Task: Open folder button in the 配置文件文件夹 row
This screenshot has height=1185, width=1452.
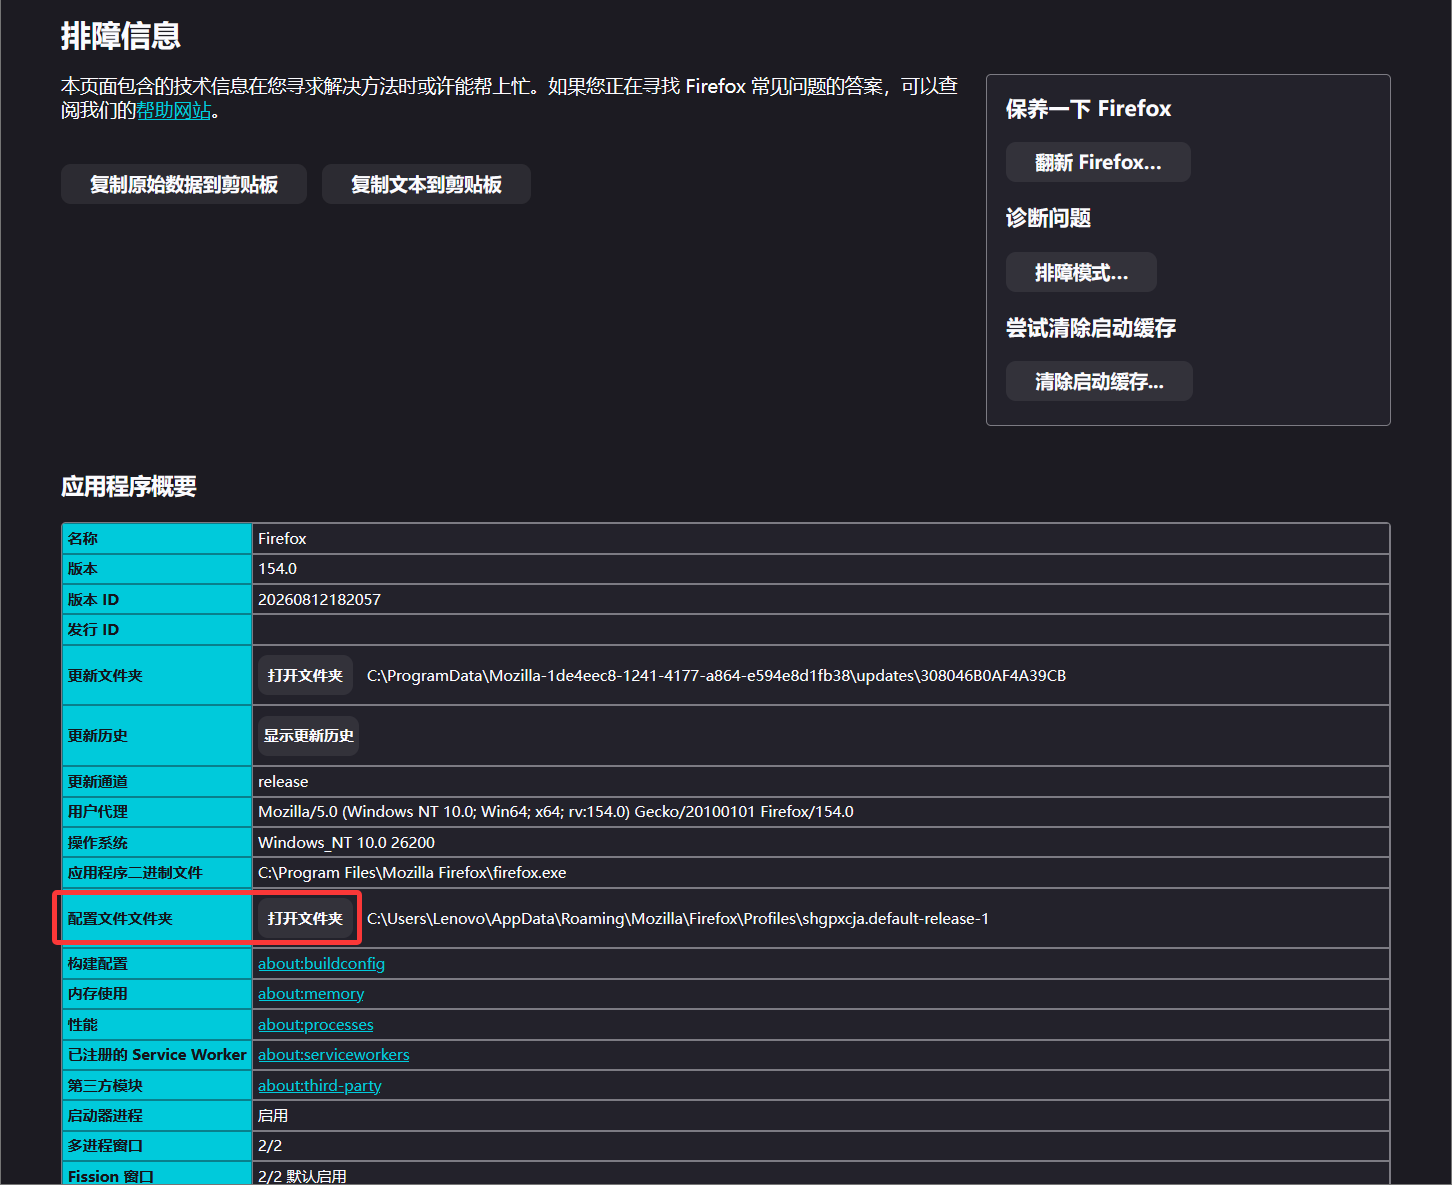Action: (x=305, y=918)
